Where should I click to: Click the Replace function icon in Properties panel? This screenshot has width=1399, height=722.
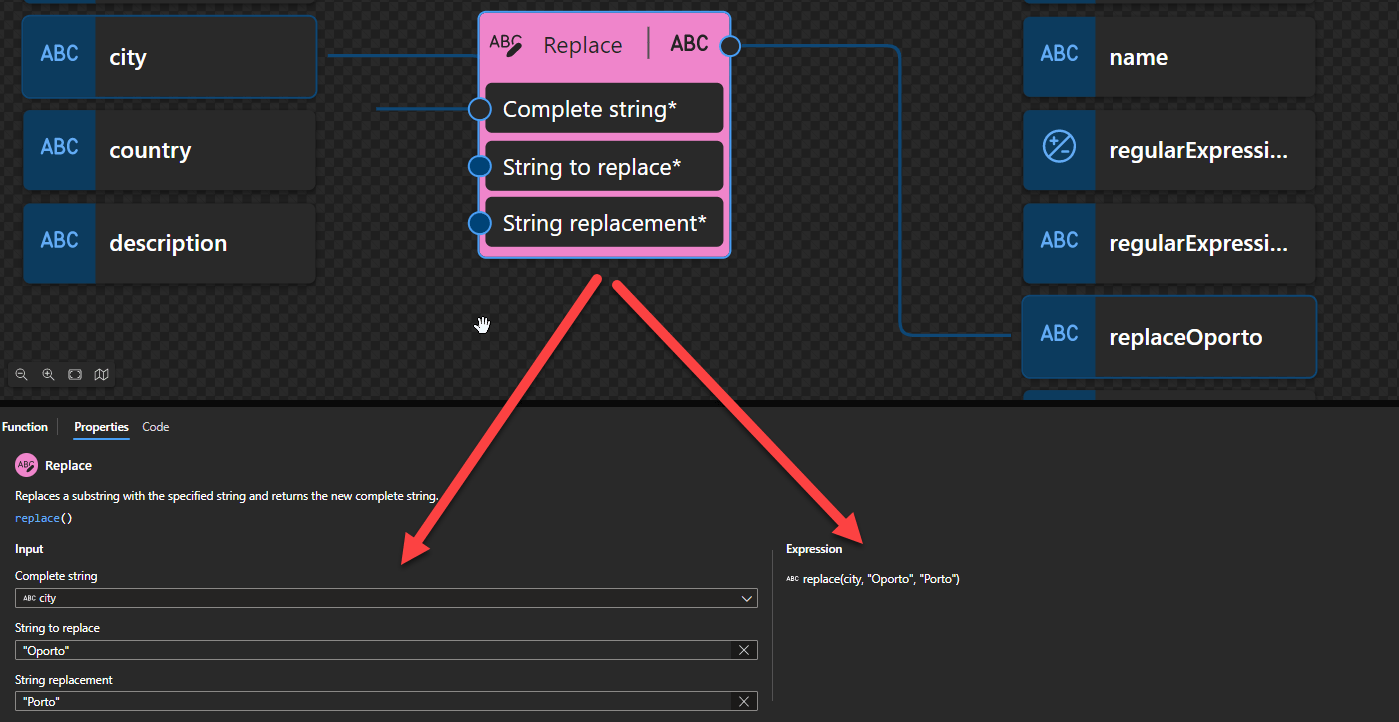click(23, 464)
